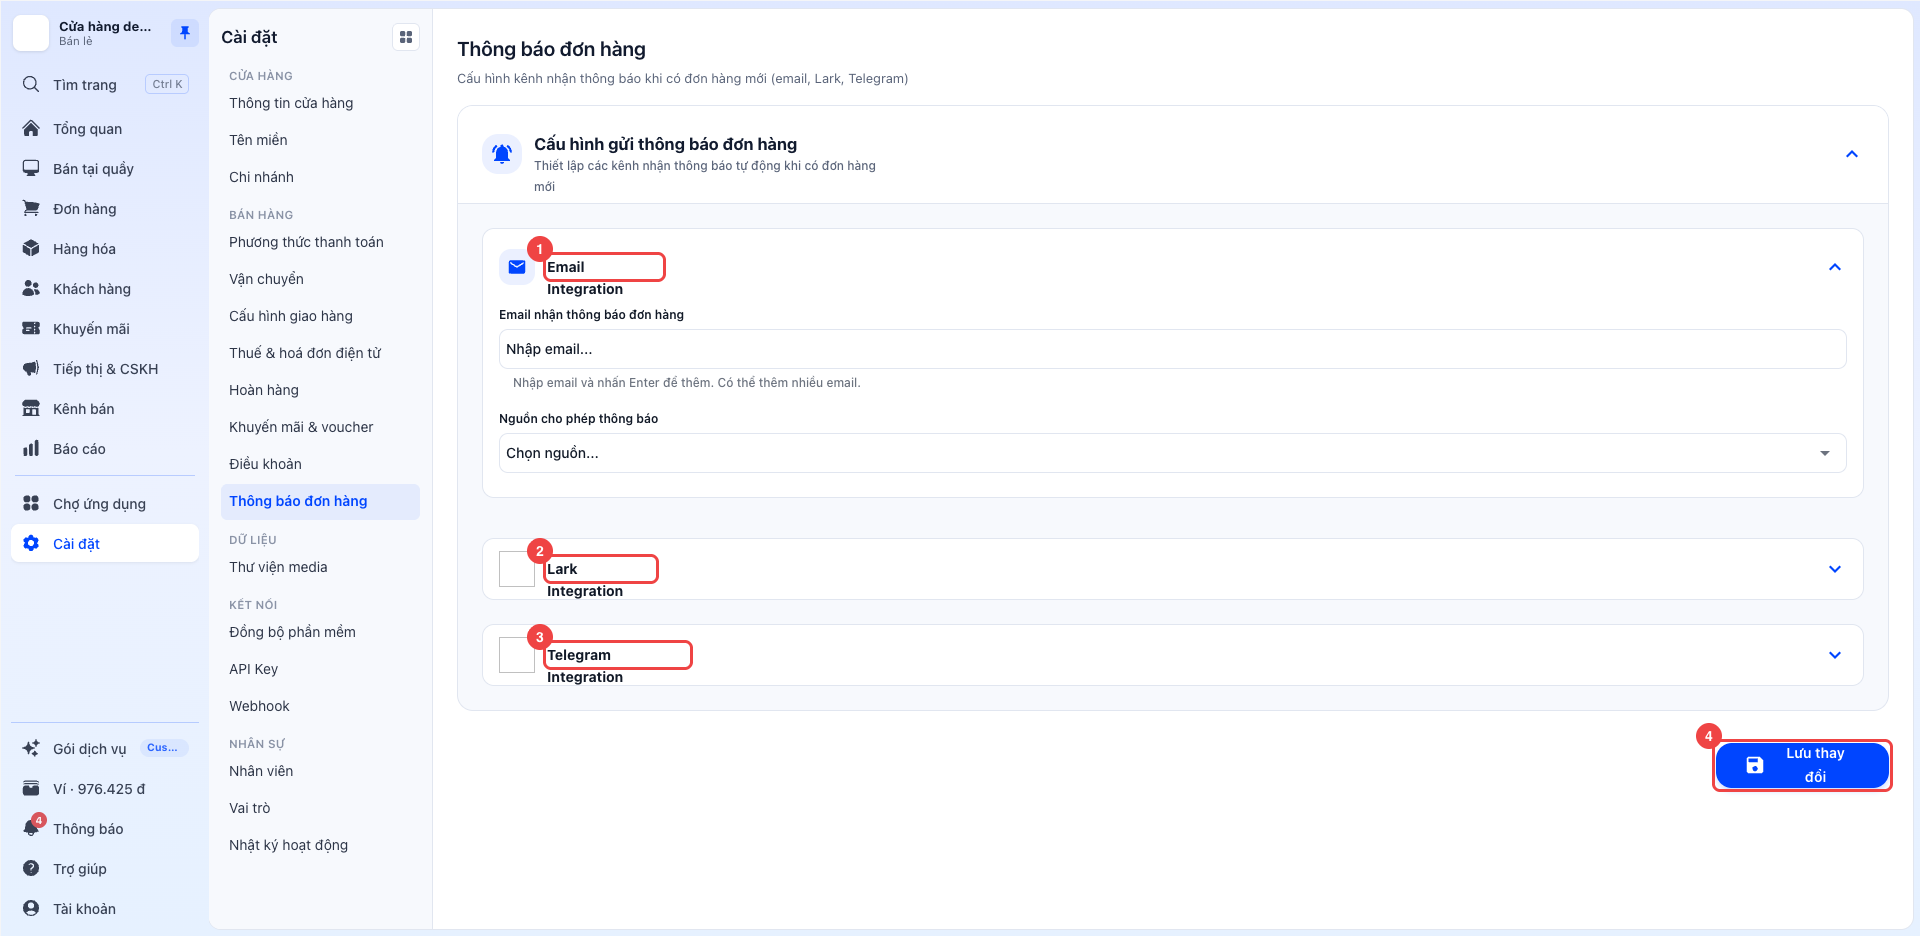
Task: Open Bán tại quầy monitor icon
Action: click(31, 168)
